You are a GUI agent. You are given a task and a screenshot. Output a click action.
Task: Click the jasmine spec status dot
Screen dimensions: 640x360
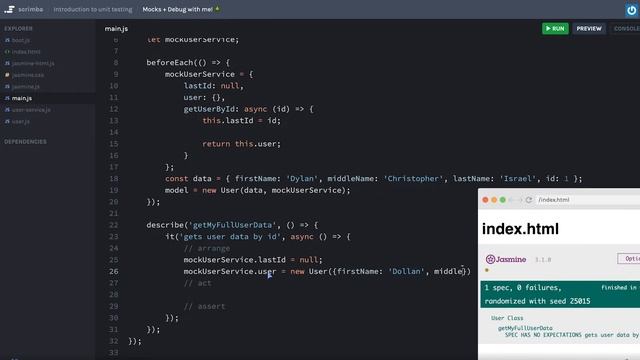pyautogui.click(x=487, y=270)
